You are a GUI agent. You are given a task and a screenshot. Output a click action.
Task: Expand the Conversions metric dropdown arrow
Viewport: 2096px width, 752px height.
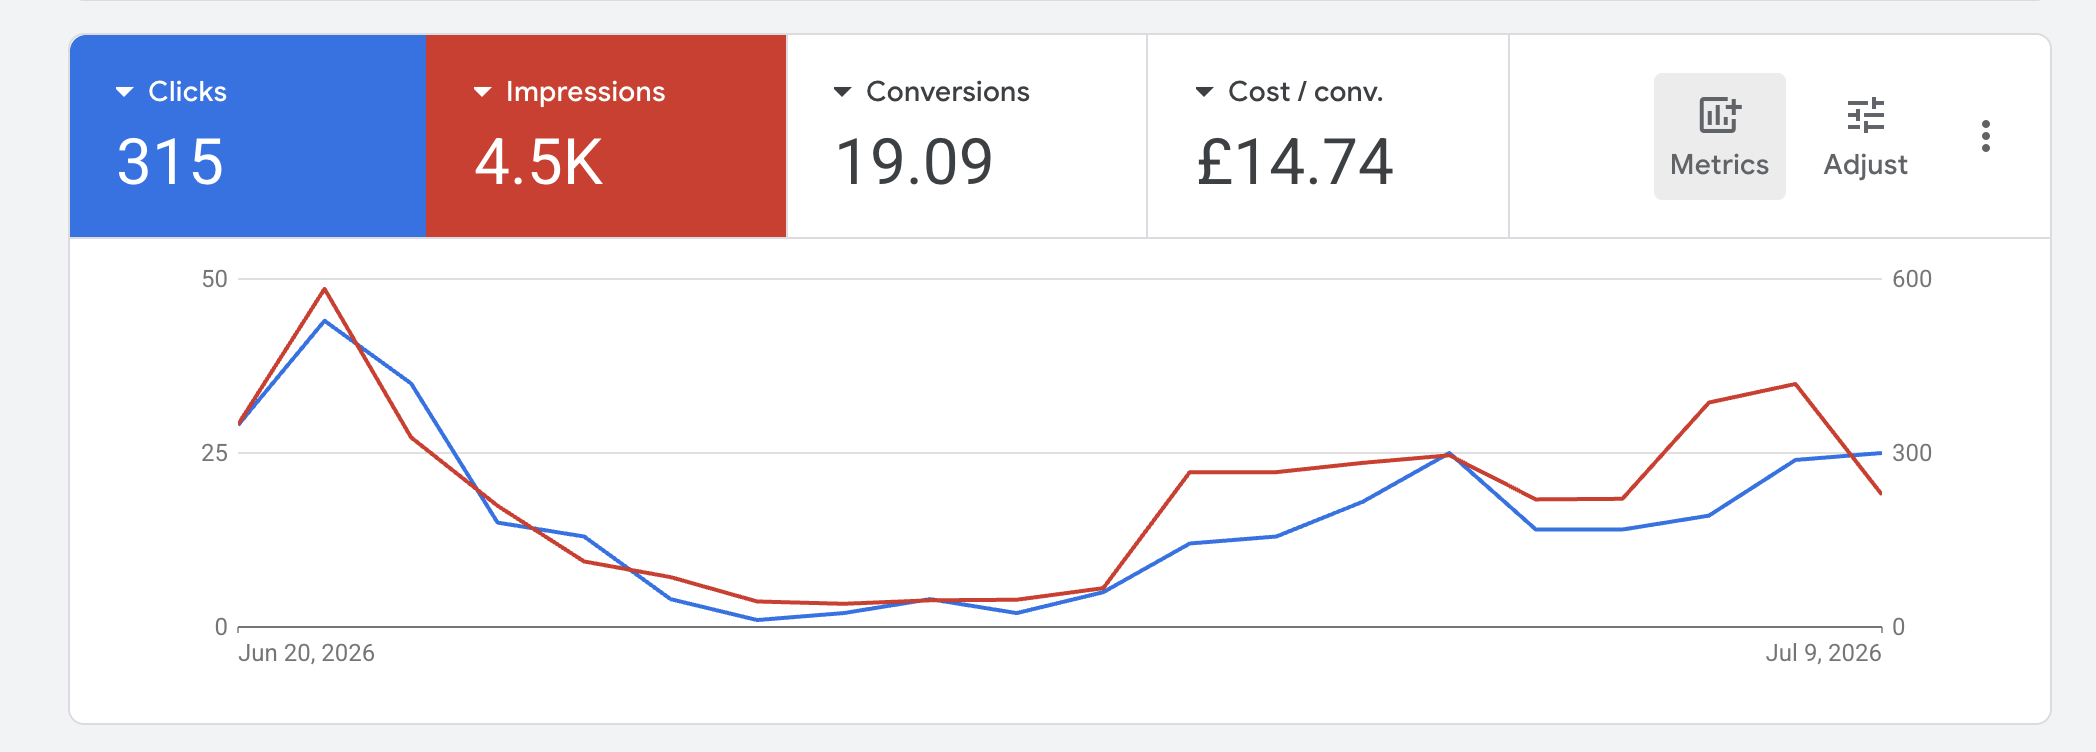842,92
